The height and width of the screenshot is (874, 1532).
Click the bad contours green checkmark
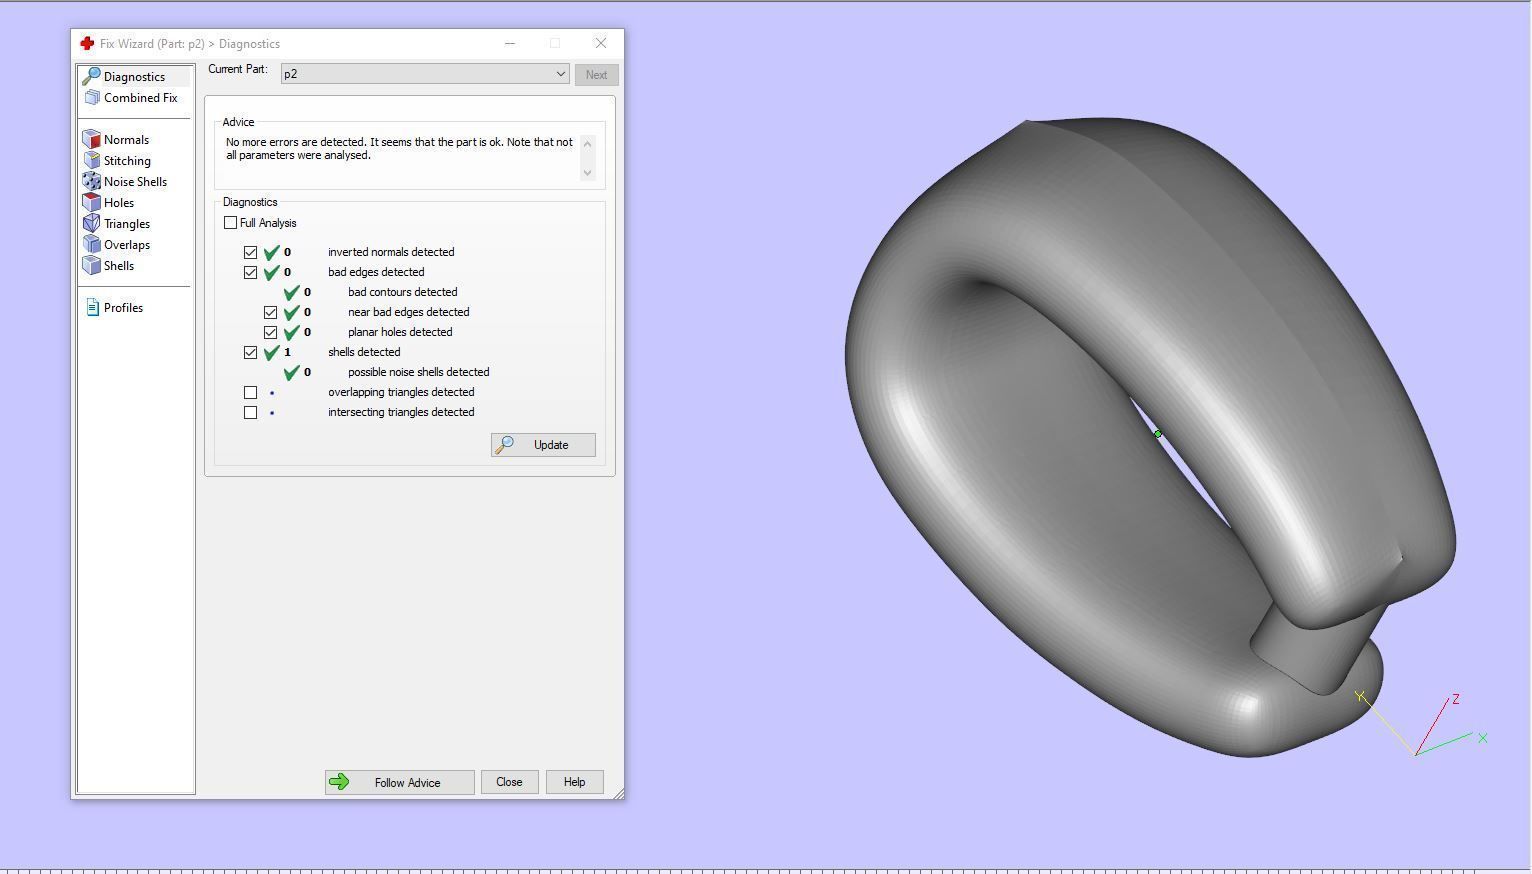point(291,292)
